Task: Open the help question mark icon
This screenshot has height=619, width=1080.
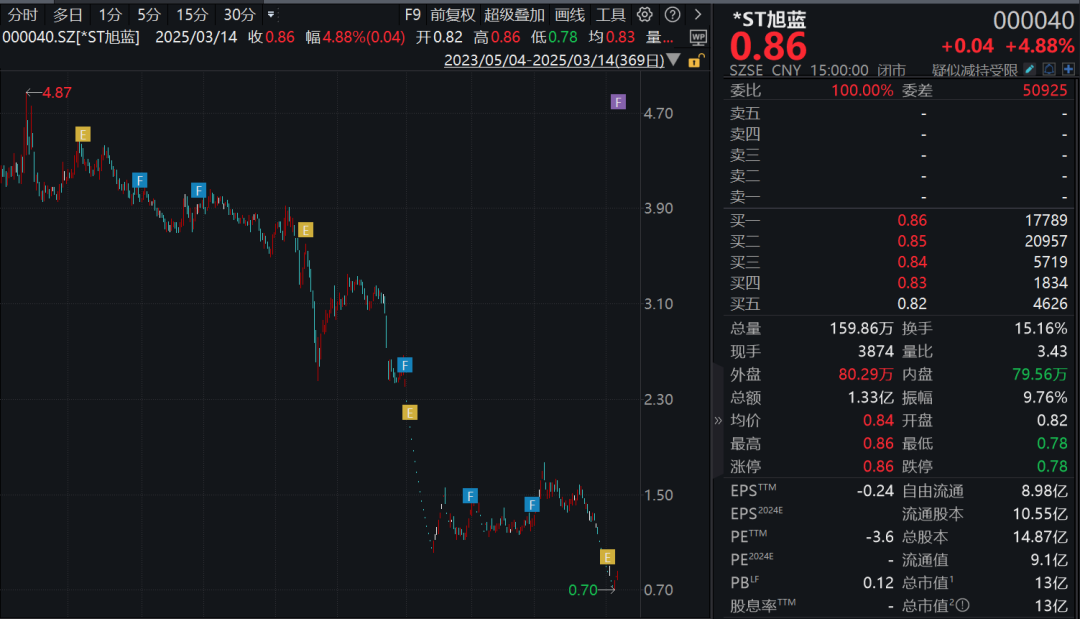Action: tap(673, 14)
